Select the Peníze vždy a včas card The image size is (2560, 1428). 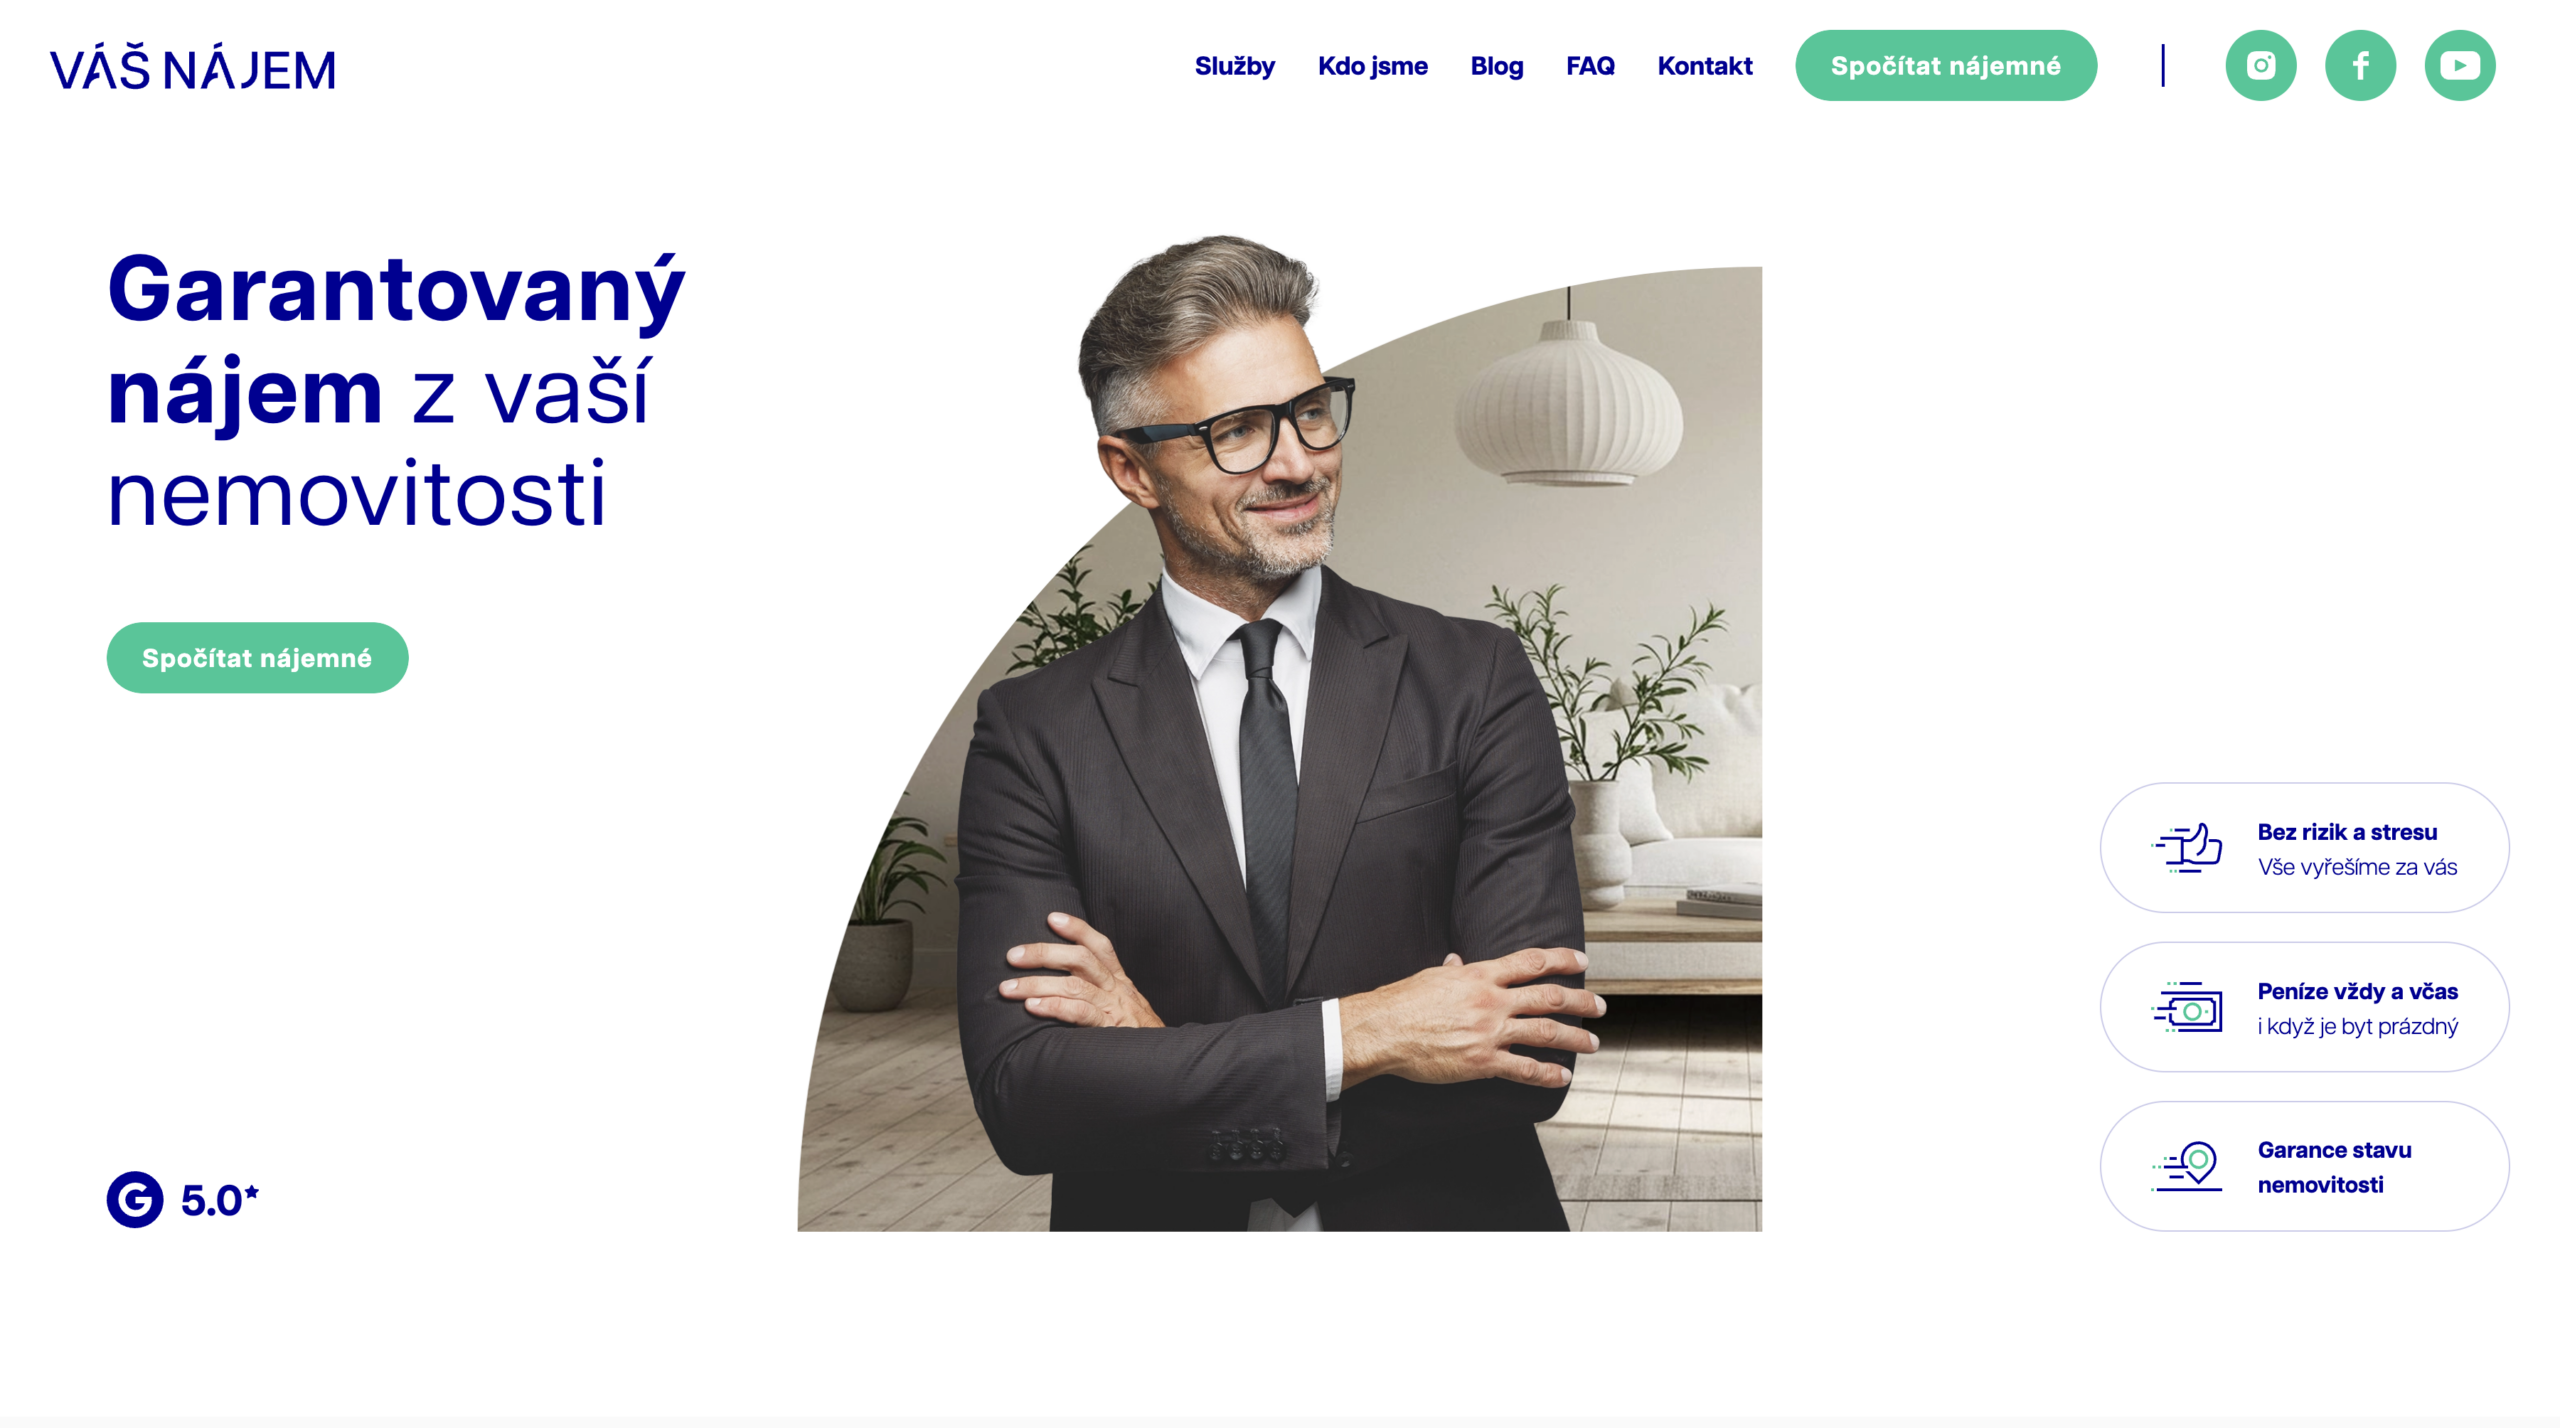point(2304,1007)
